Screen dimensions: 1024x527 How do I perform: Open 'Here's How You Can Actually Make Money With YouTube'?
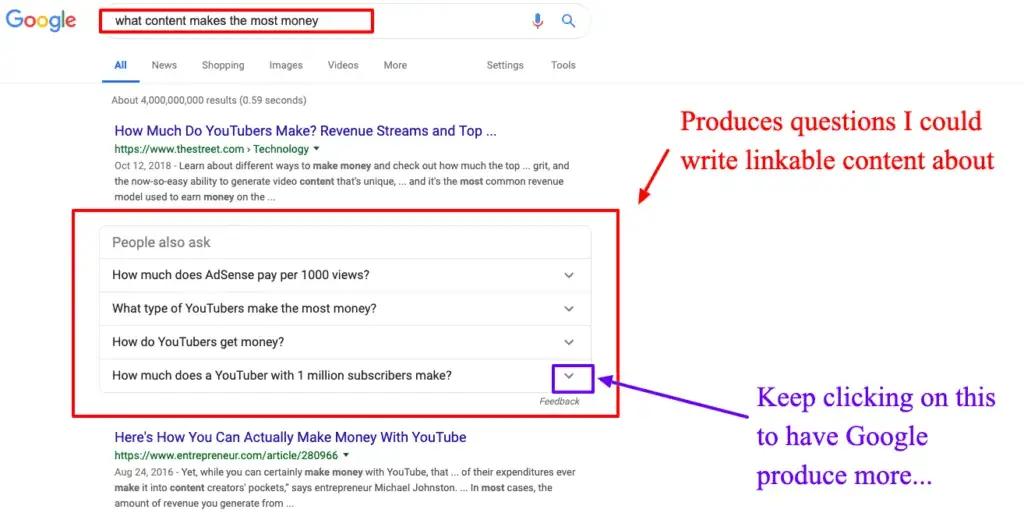click(290, 438)
